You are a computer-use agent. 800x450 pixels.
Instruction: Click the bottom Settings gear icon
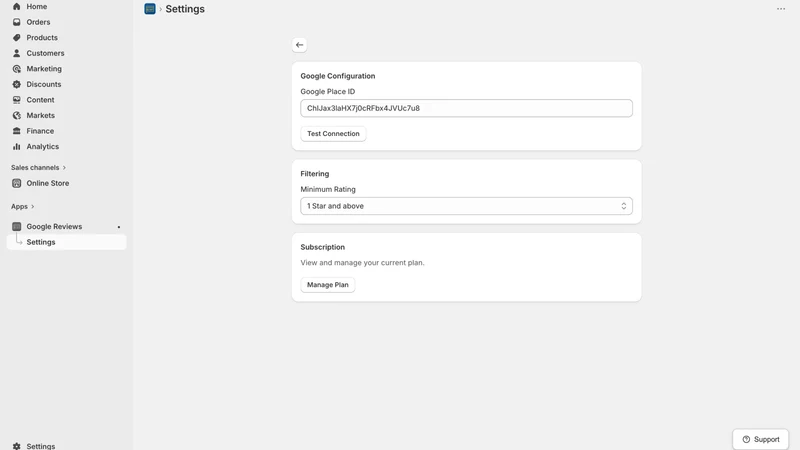tap(16, 446)
